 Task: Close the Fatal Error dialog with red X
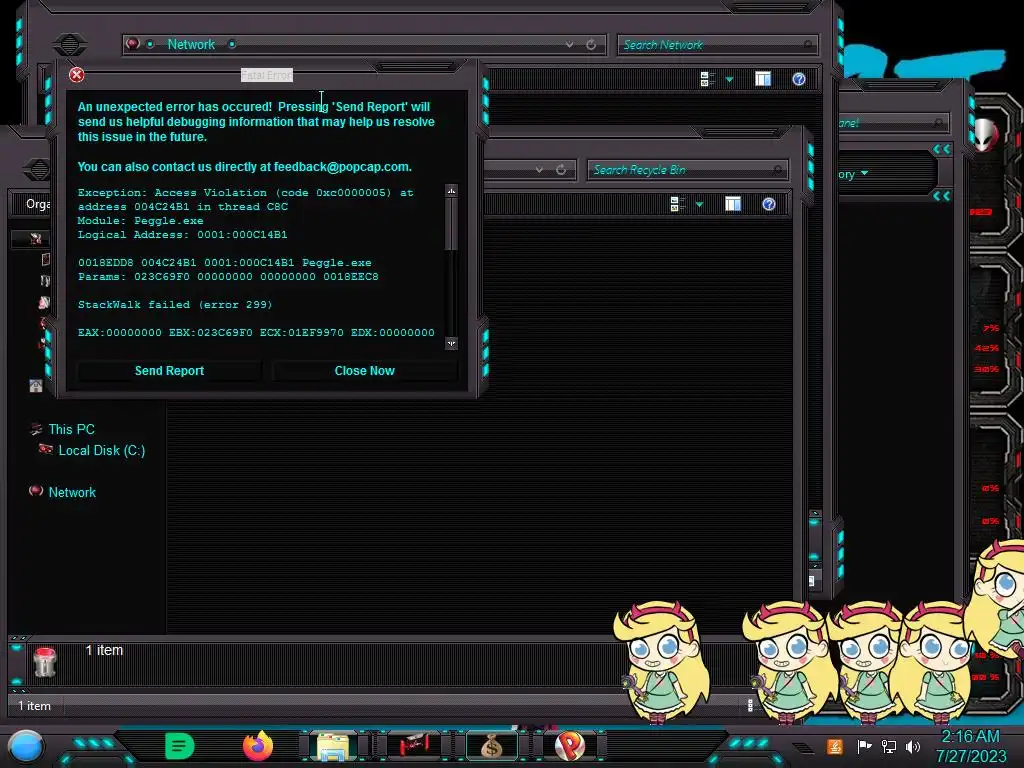(76, 75)
